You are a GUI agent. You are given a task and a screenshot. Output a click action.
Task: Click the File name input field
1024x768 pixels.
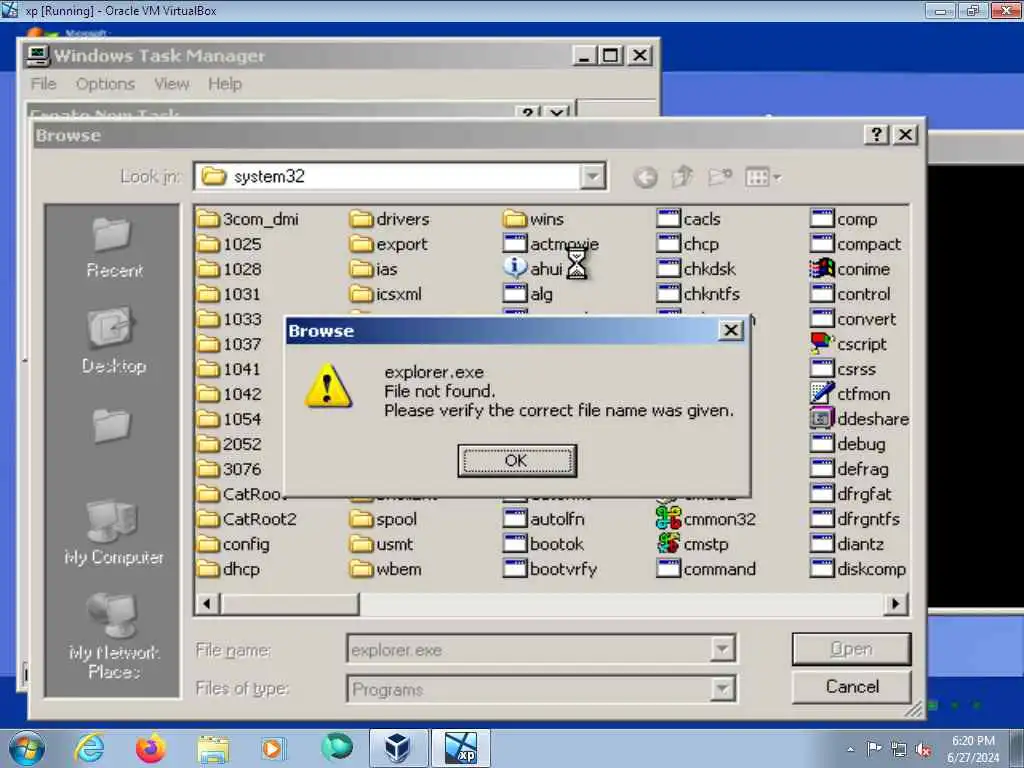coord(529,649)
